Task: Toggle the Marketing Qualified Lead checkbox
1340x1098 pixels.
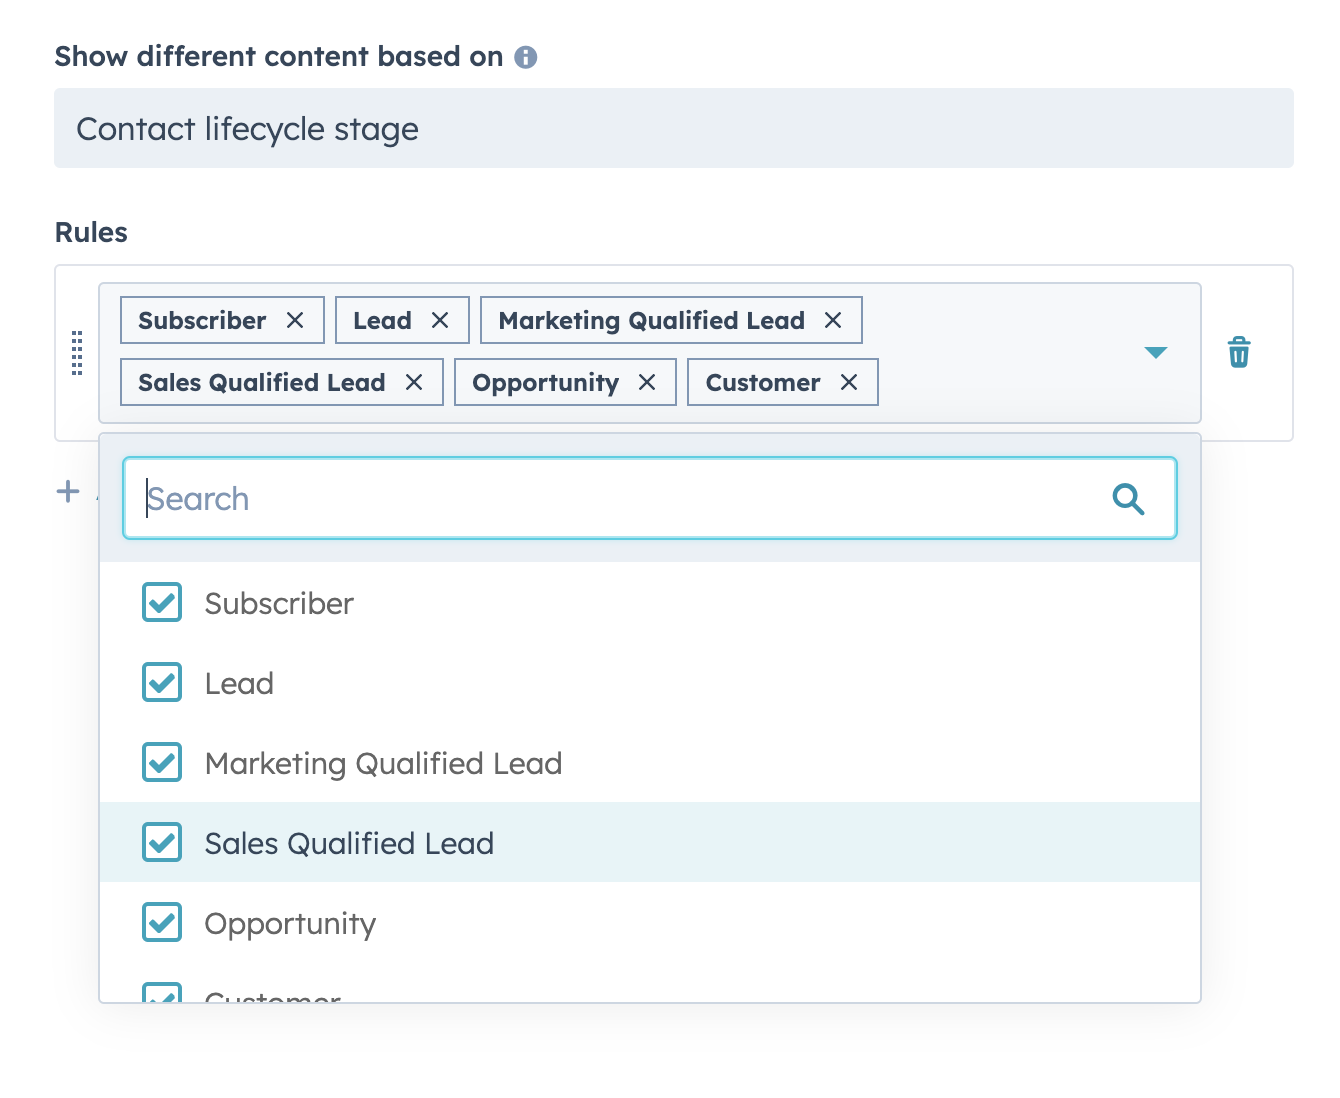Action: [161, 762]
